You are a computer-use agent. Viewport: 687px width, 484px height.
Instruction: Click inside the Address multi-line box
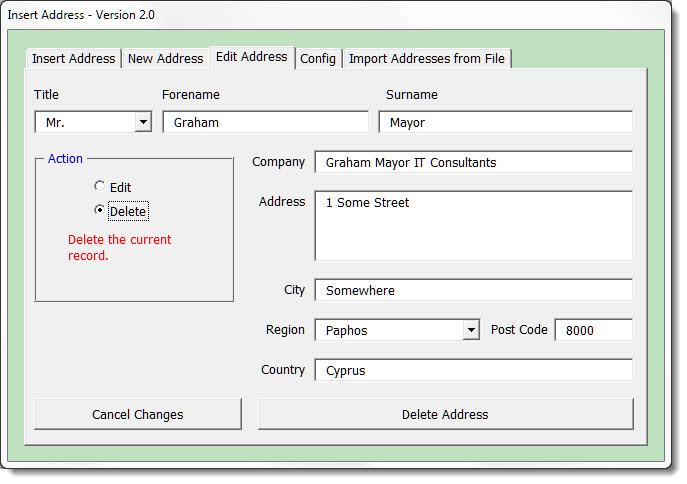pyautogui.click(x=474, y=226)
